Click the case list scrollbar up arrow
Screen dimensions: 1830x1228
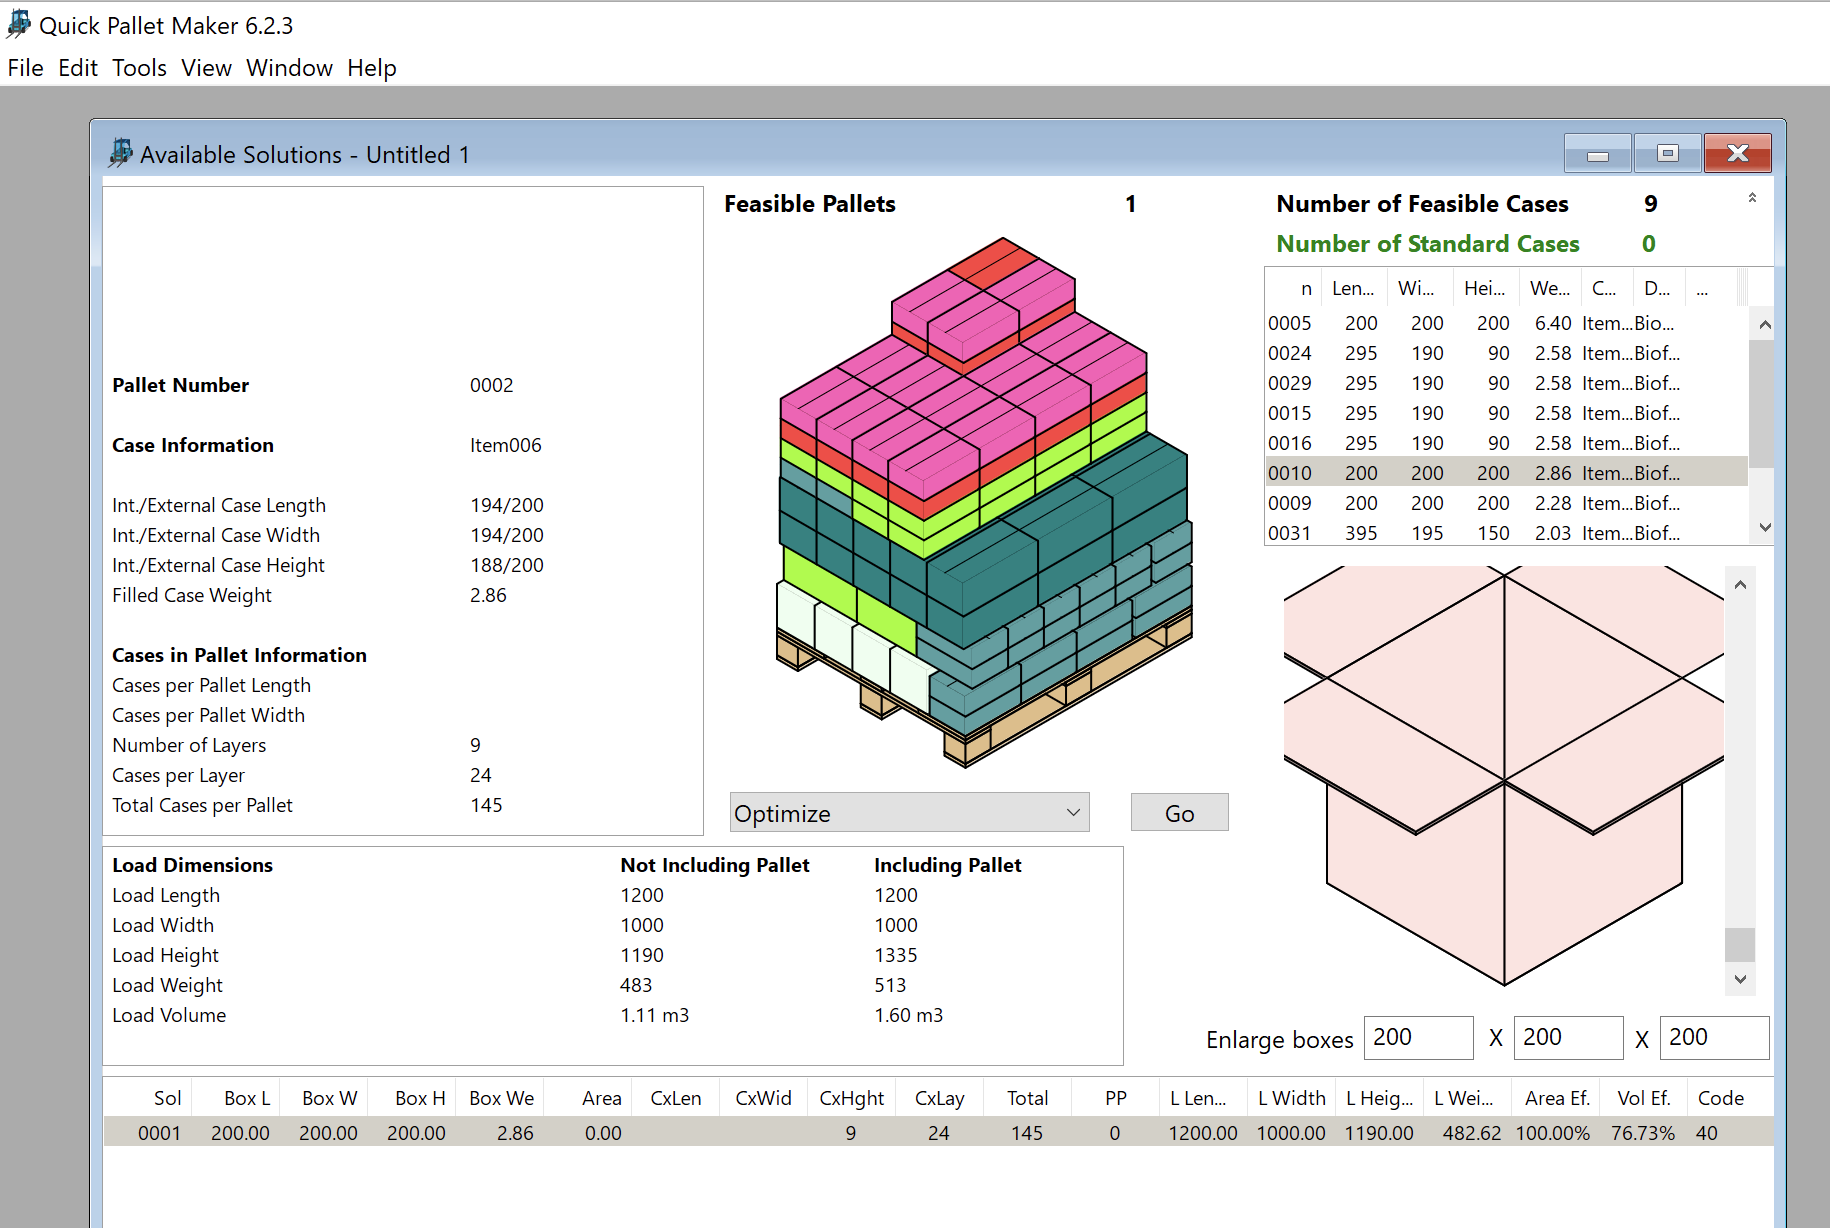pyautogui.click(x=1765, y=324)
